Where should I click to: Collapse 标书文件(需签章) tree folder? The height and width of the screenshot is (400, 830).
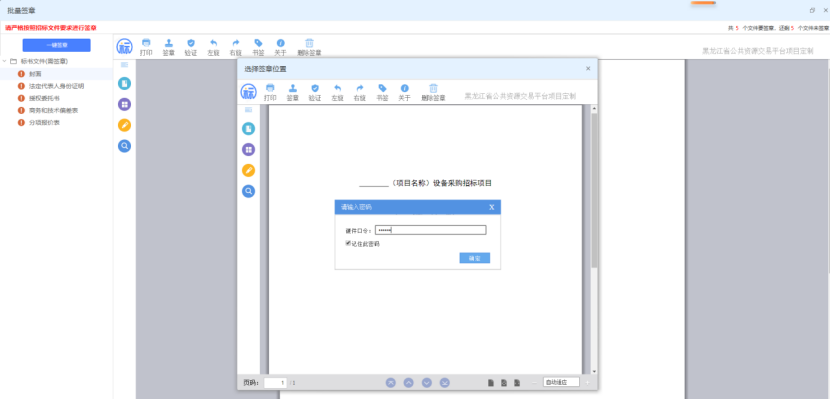pos(5,61)
